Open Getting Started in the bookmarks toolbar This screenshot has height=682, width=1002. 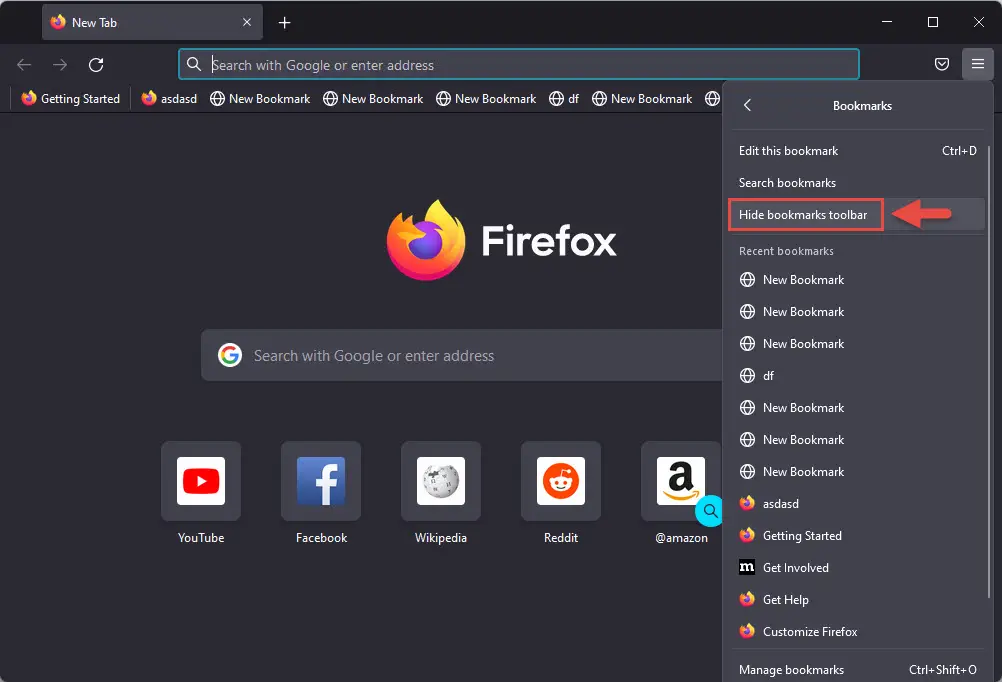(x=70, y=98)
